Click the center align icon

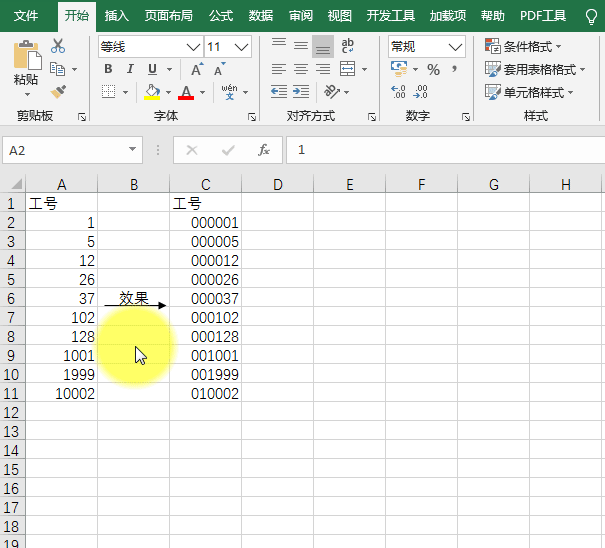point(301,70)
